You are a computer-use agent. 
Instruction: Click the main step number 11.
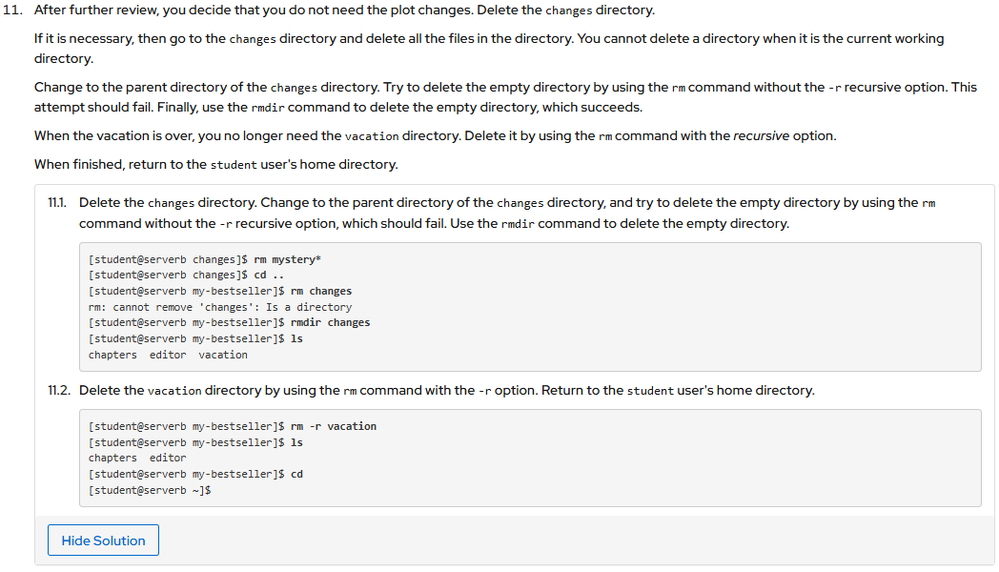point(14,10)
